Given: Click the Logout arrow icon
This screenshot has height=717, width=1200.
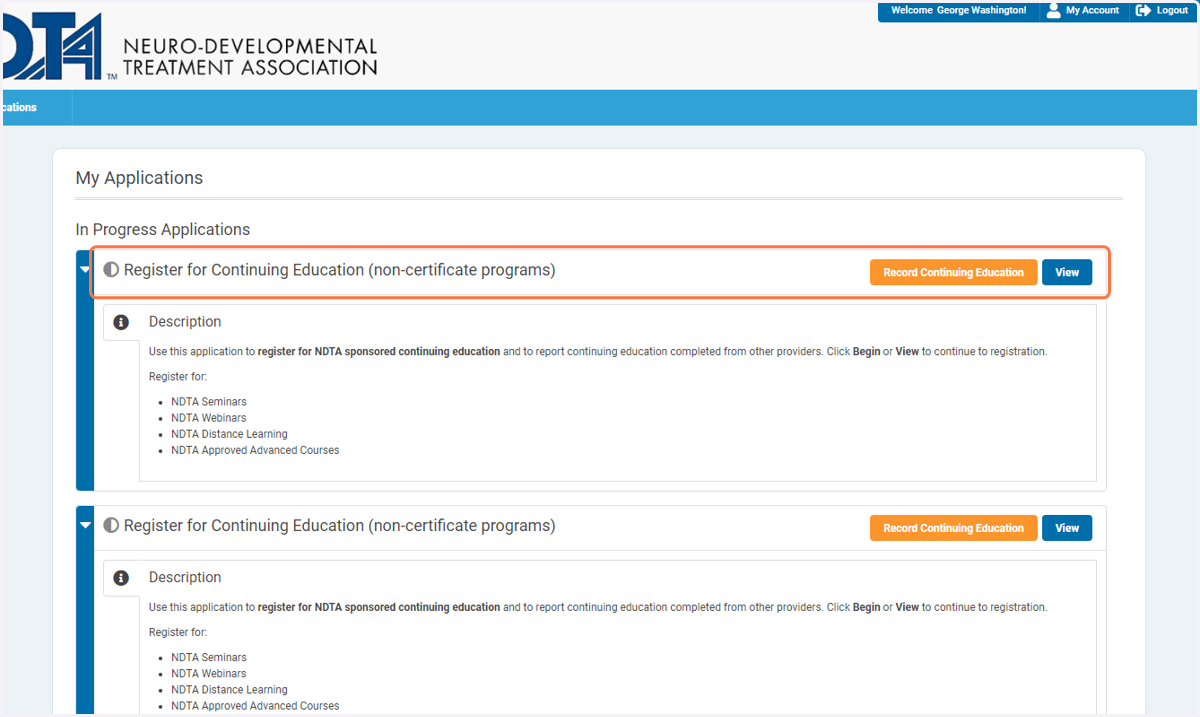Looking at the screenshot, I should (1144, 10).
